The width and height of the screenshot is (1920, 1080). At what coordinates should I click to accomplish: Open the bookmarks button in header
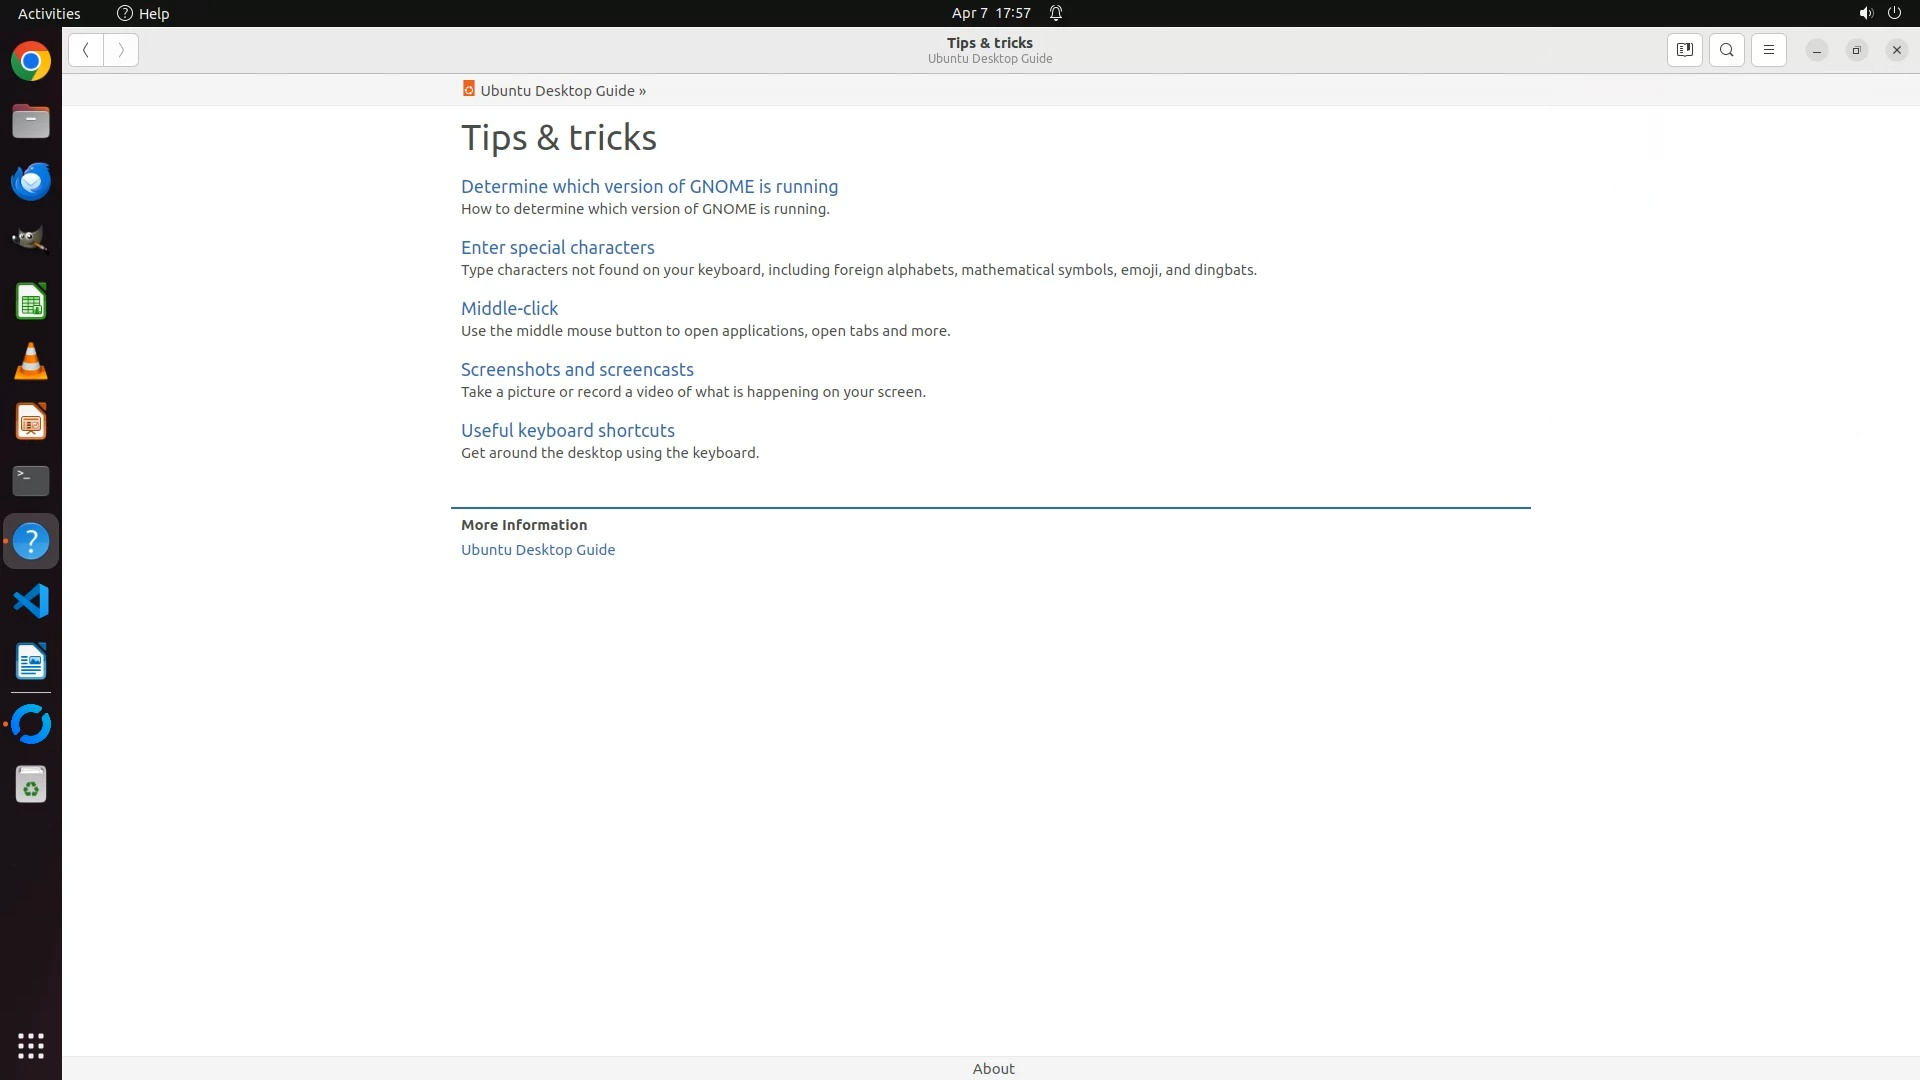pyautogui.click(x=1684, y=50)
